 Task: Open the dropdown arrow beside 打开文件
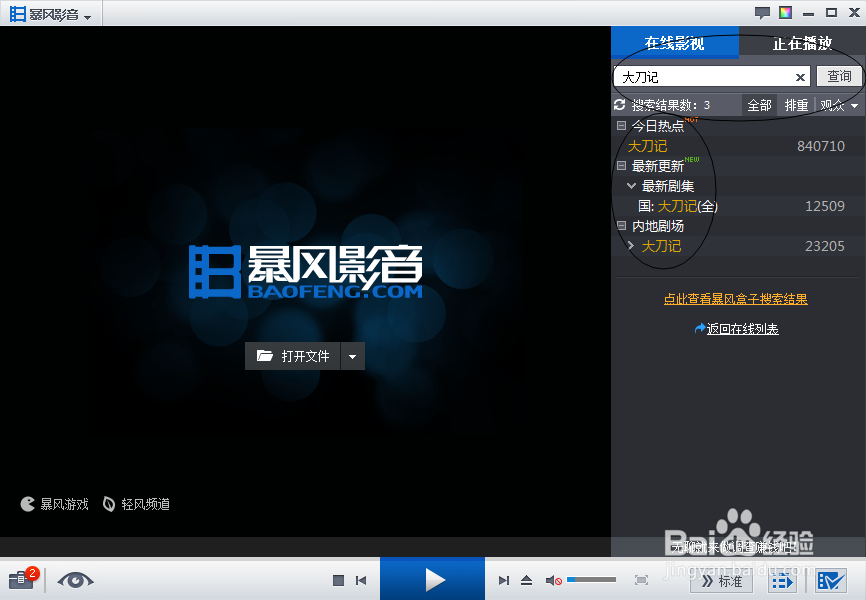[x=352, y=356]
